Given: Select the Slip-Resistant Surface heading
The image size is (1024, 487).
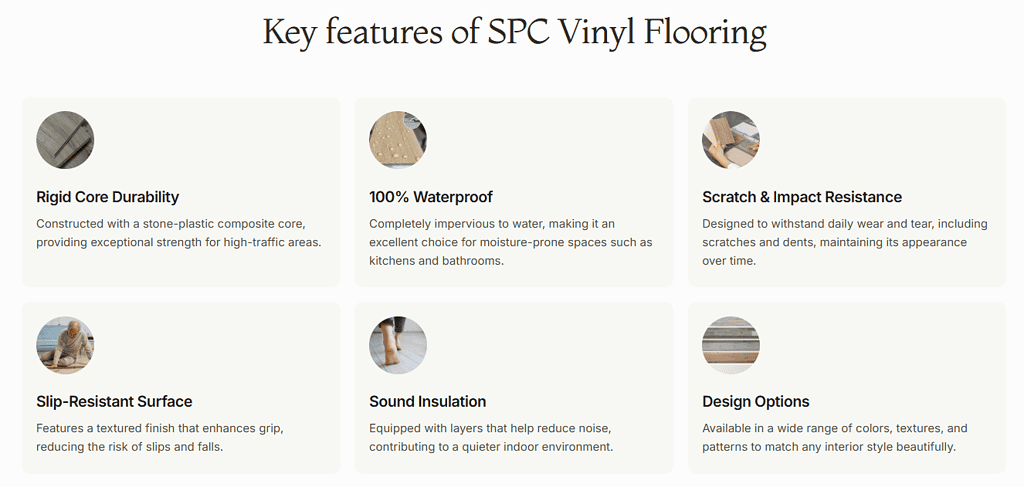Looking at the screenshot, I should click(114, 402).
